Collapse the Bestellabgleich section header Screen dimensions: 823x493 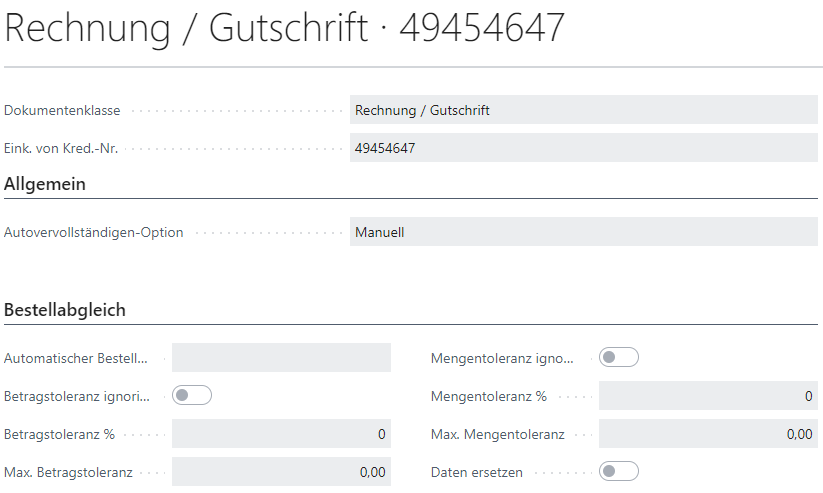click(x=65, y=310)
